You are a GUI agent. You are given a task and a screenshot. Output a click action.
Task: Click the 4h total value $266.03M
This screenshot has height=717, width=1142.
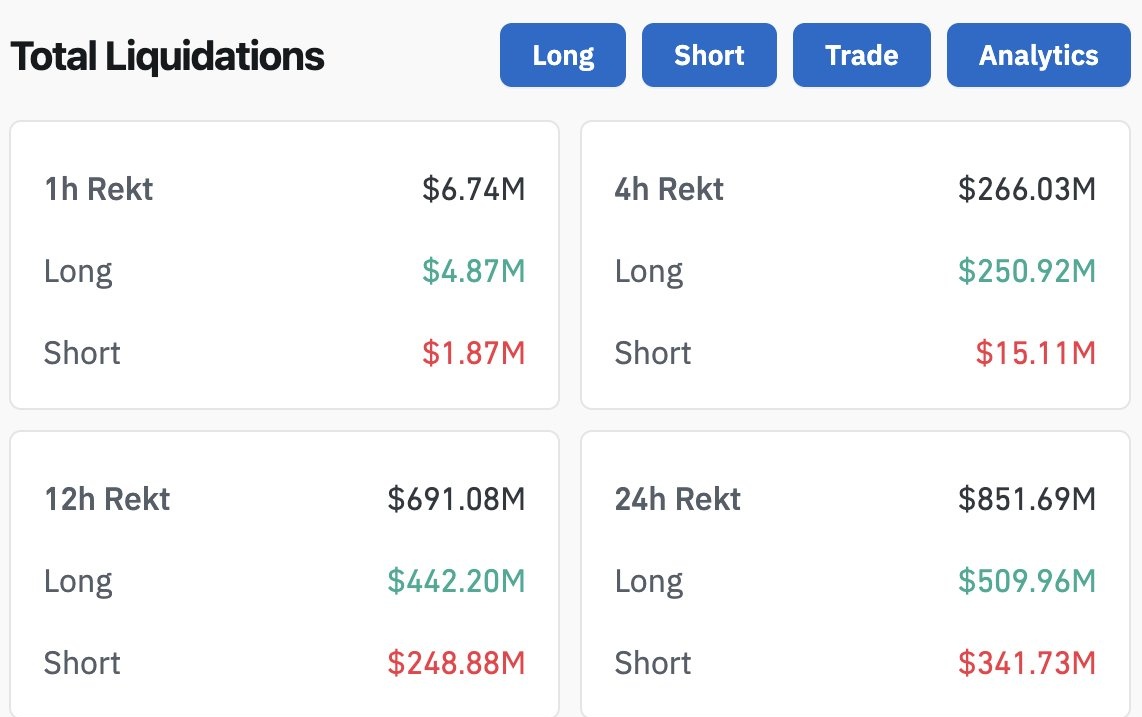point(1027,189)
